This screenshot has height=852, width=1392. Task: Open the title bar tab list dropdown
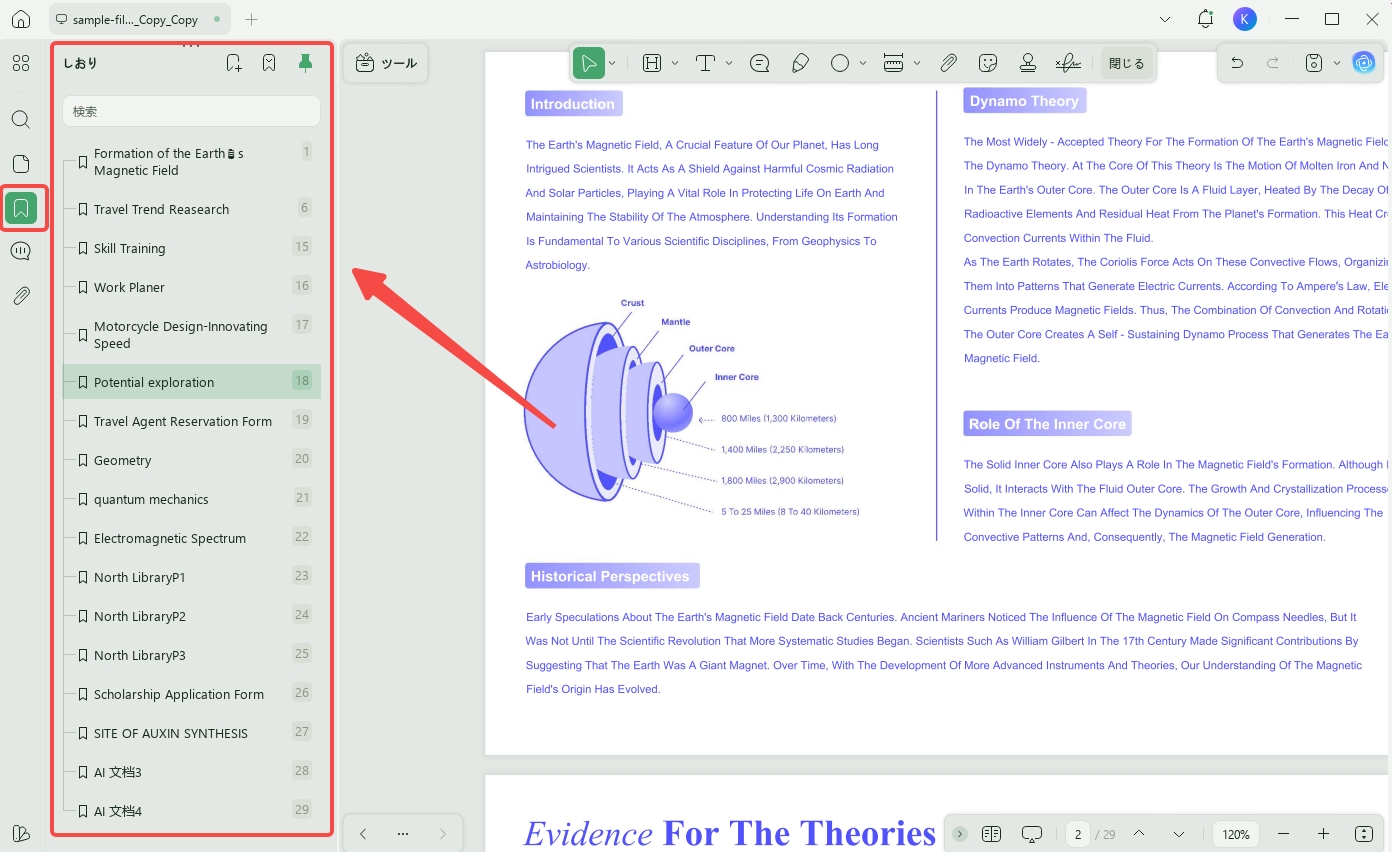pyautogui.click(x=1165, y=19)
